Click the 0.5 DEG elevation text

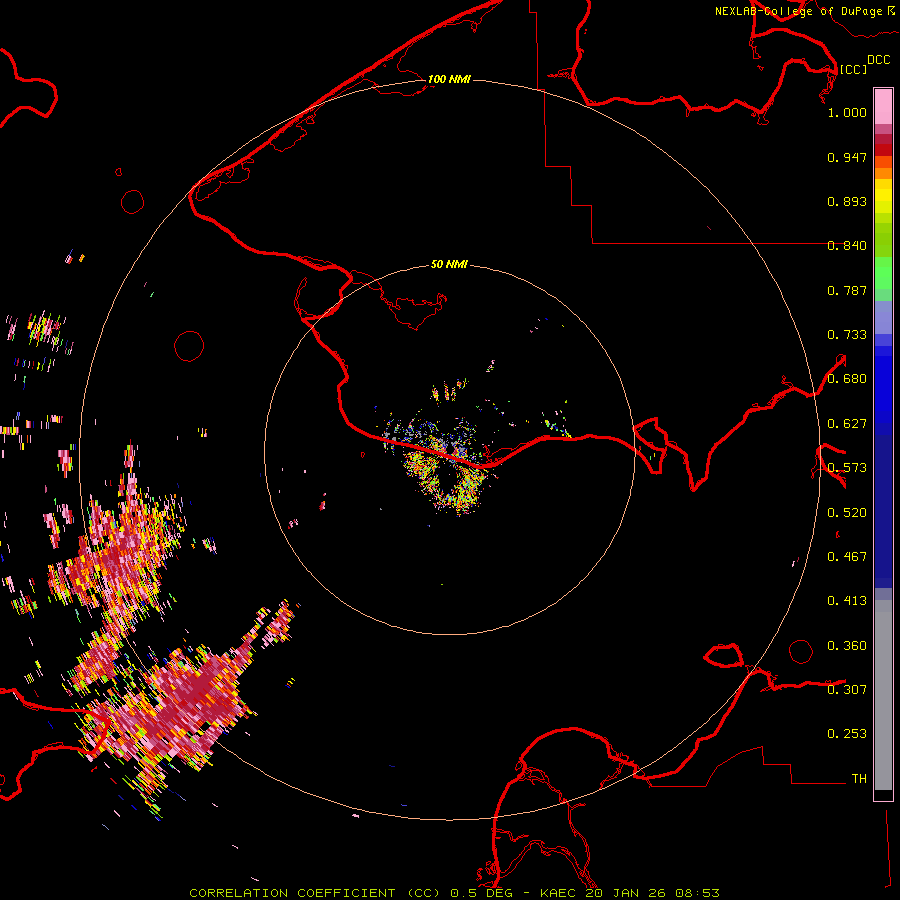click(x=482, y=893)
